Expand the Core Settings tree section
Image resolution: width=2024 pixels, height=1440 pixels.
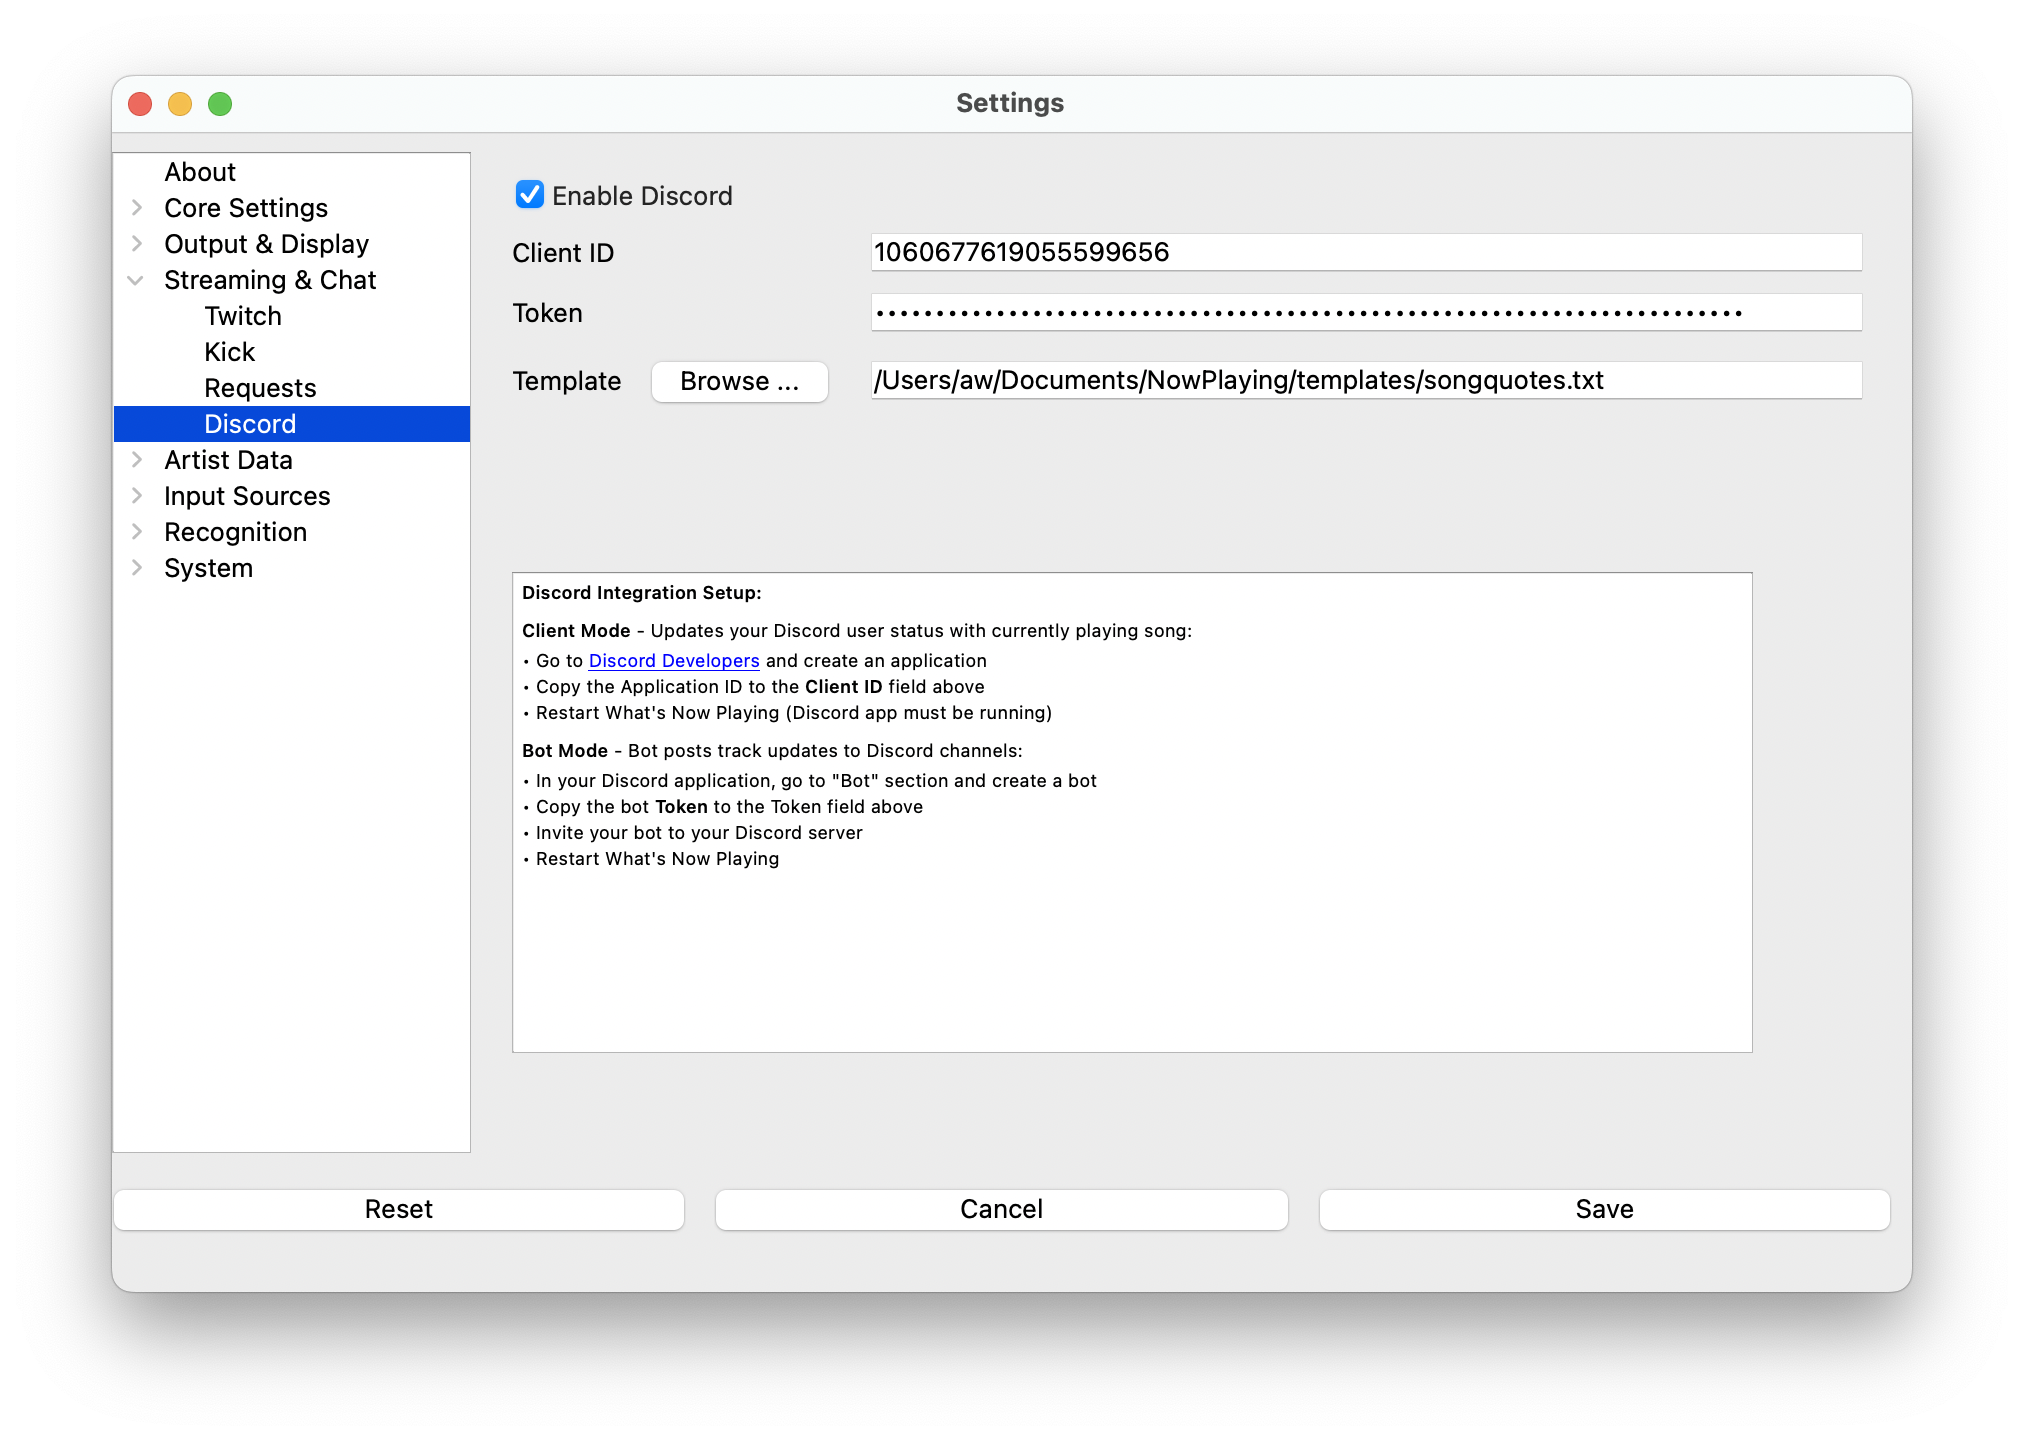tap(137, 208)
